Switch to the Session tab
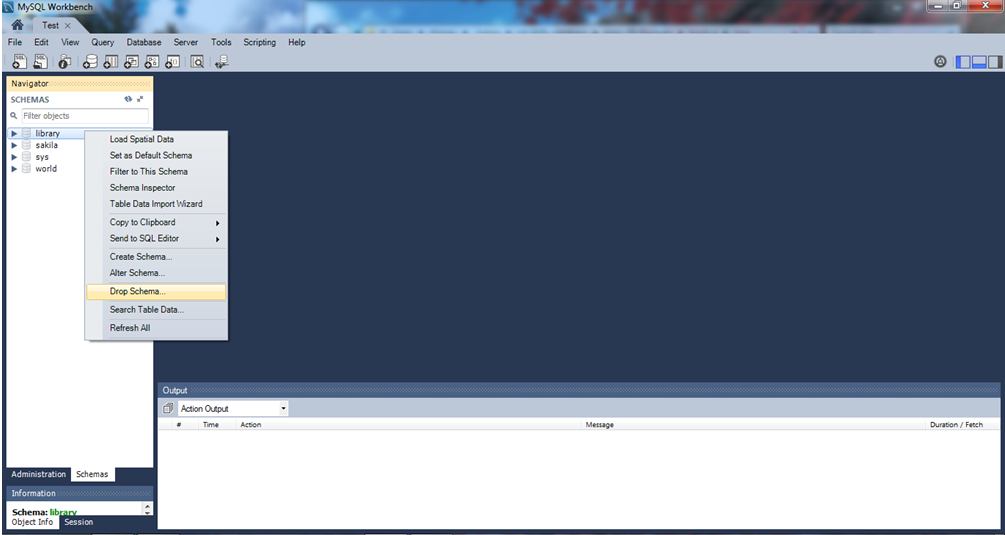Screen dimensions: 1005x535 [79, 522]
